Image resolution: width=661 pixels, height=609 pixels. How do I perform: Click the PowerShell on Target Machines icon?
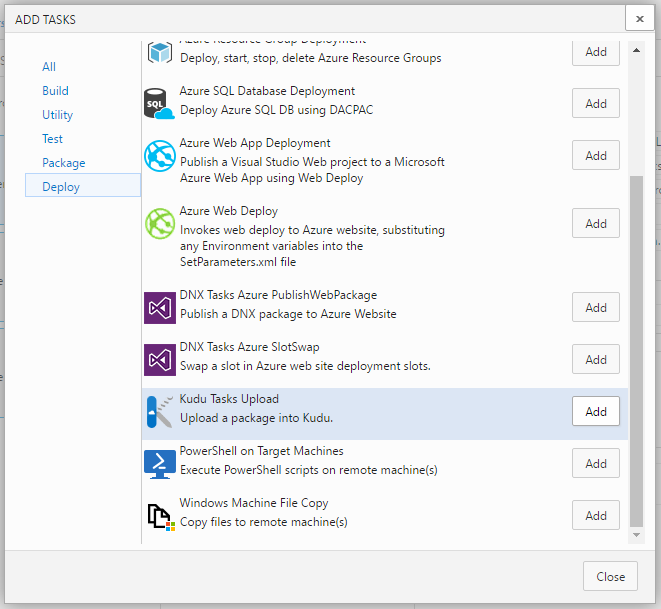(x=160, y=464)
